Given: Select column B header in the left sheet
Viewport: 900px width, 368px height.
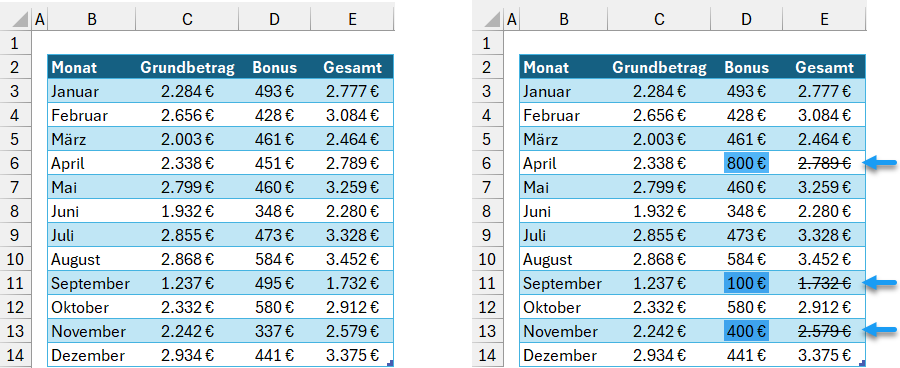Looking at the screenshot, I should (x=91, y=20).
